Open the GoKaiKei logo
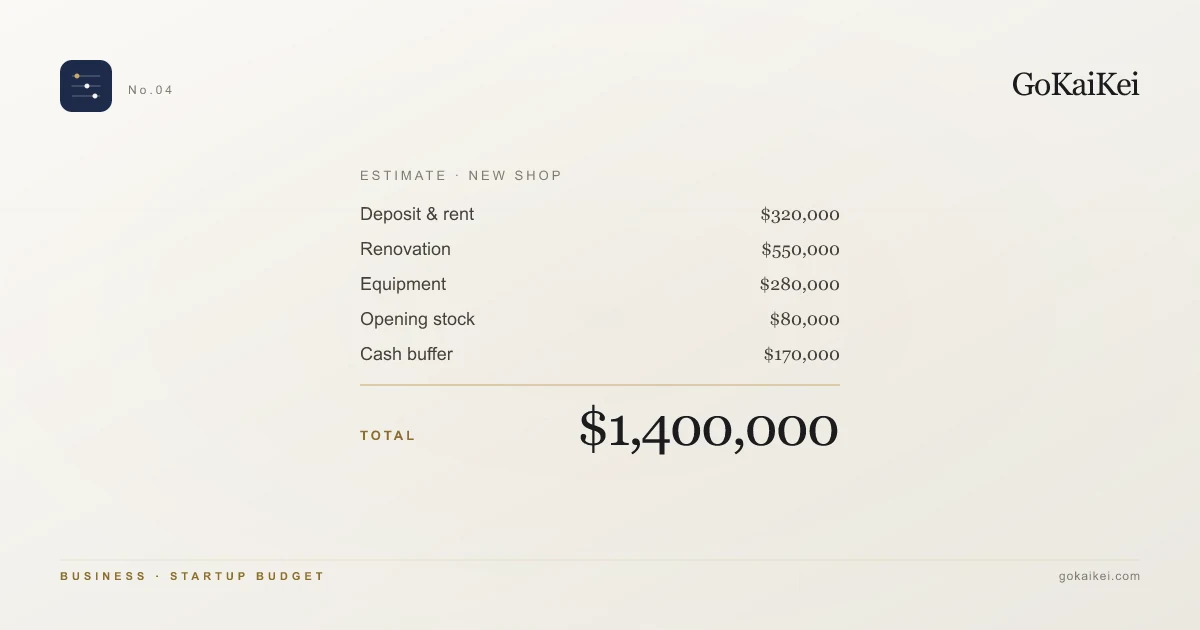 [1075, 84]
